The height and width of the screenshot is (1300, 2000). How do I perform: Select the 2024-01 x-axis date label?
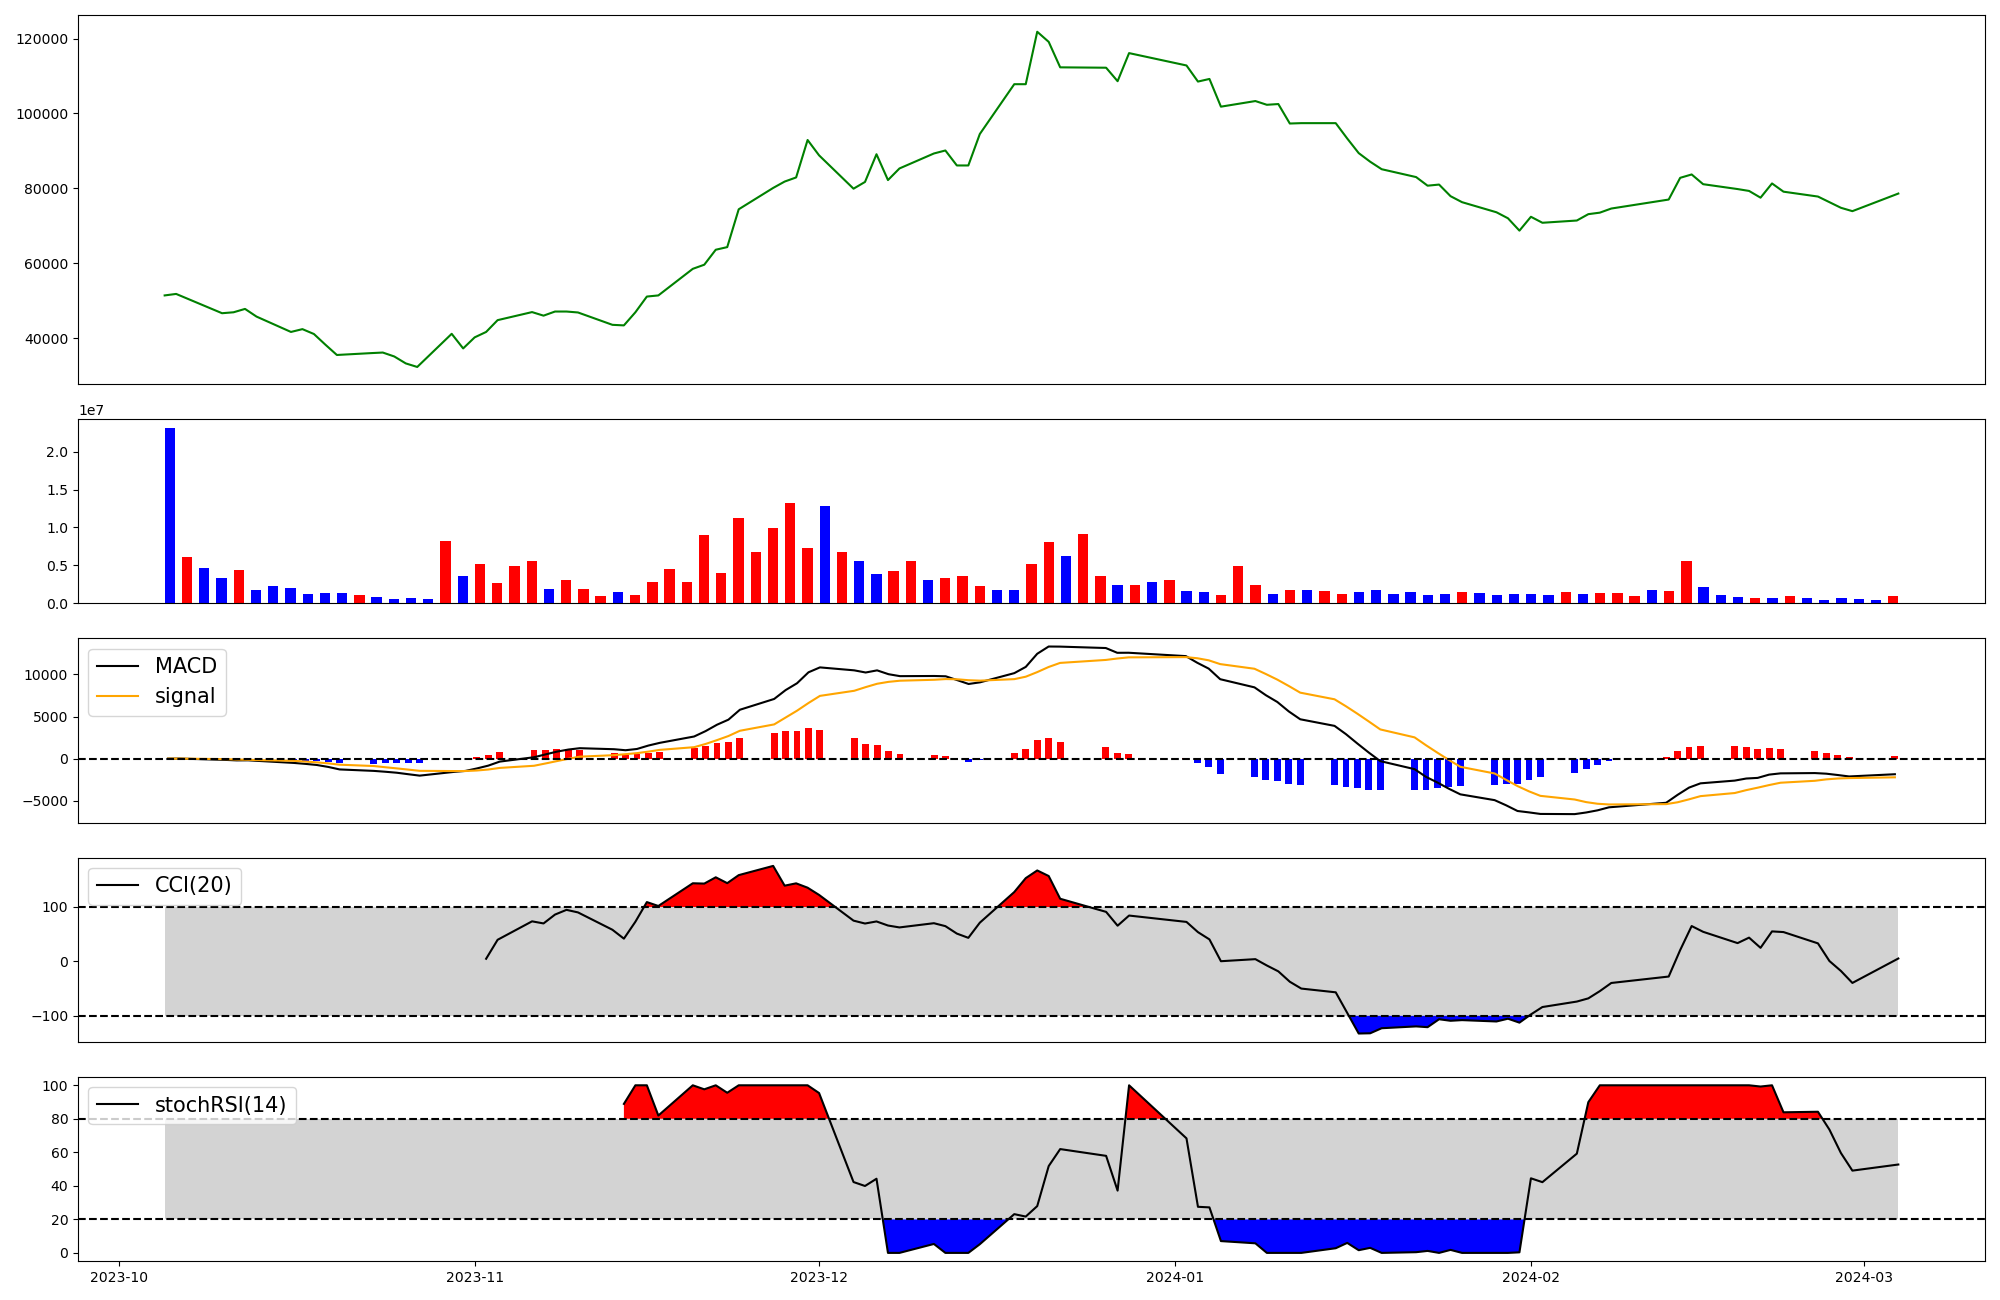1174,1277
